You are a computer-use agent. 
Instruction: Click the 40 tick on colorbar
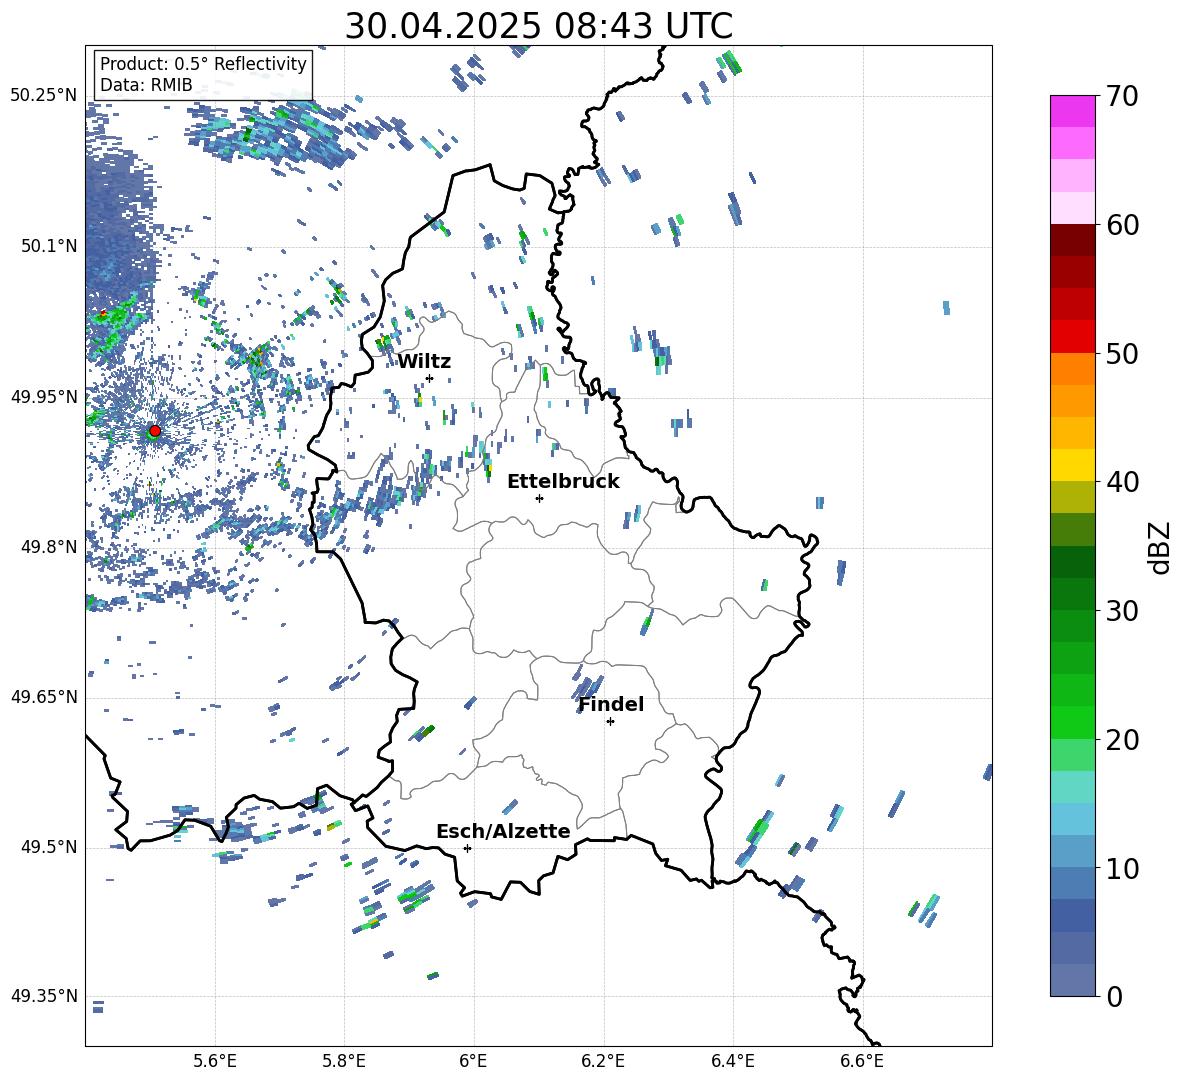tap(1122, 482)
